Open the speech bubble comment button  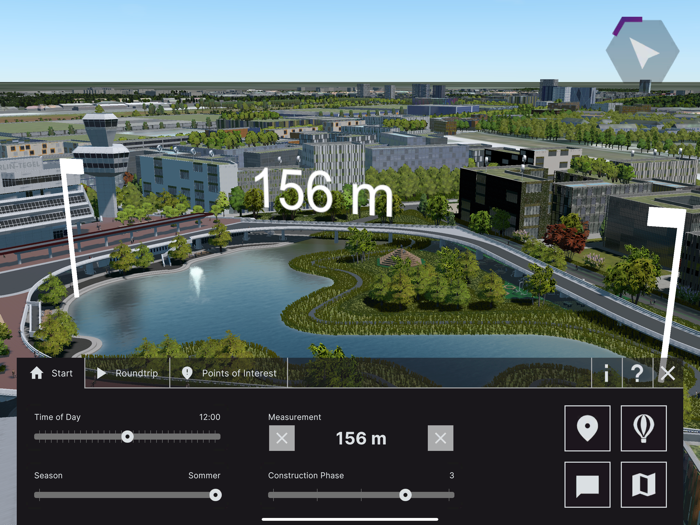[587, 485]
